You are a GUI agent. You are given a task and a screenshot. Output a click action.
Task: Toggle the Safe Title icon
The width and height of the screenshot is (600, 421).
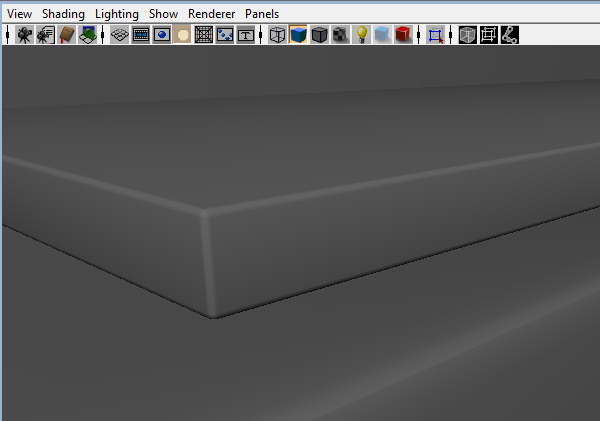point(246,35)
